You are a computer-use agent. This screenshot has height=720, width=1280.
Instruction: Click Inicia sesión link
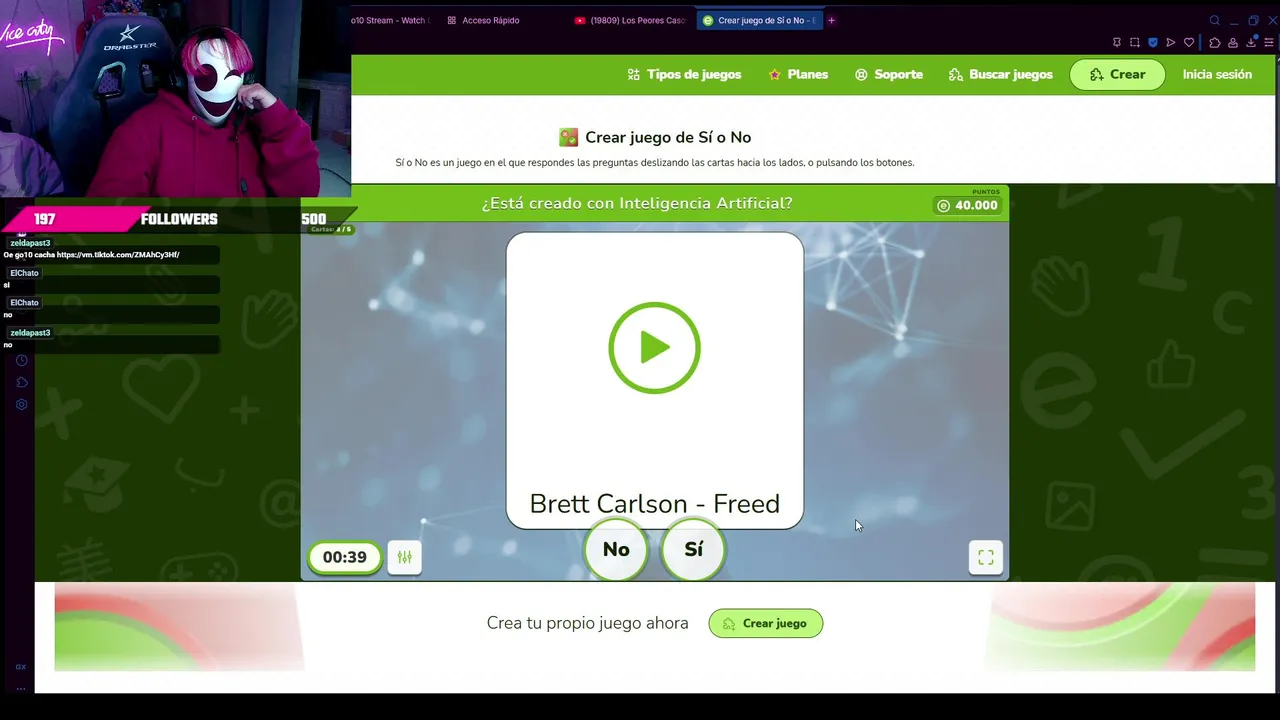point(1217,74)
